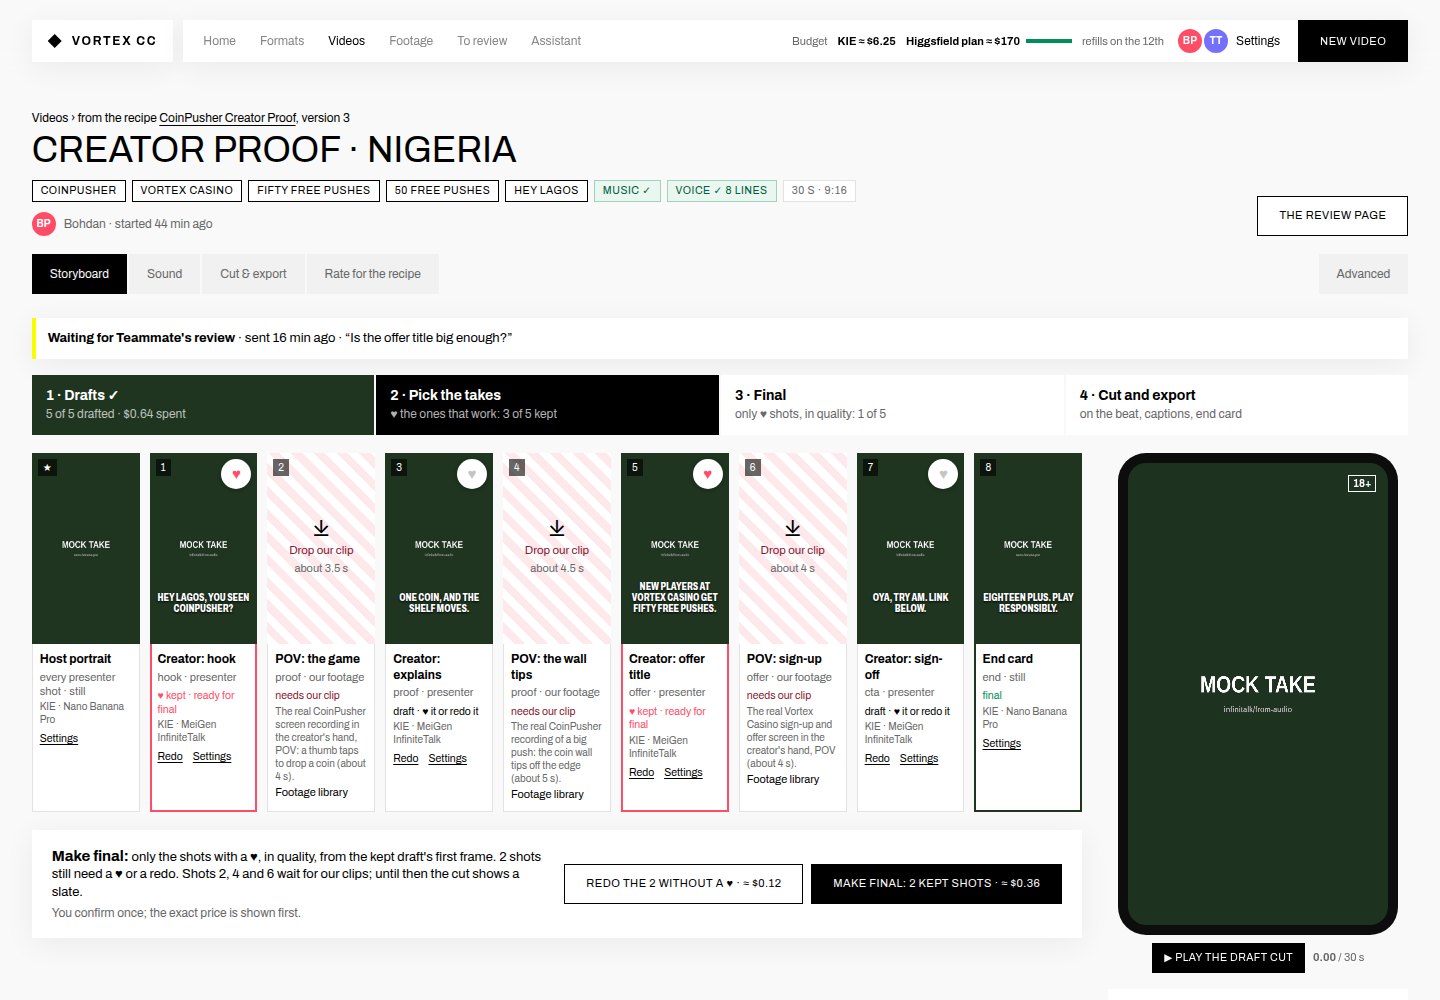This screenshot has height=1000, width=1440.
Task: Click the Vortex CC diamond logo icon
Action: [x=55, y=41]
